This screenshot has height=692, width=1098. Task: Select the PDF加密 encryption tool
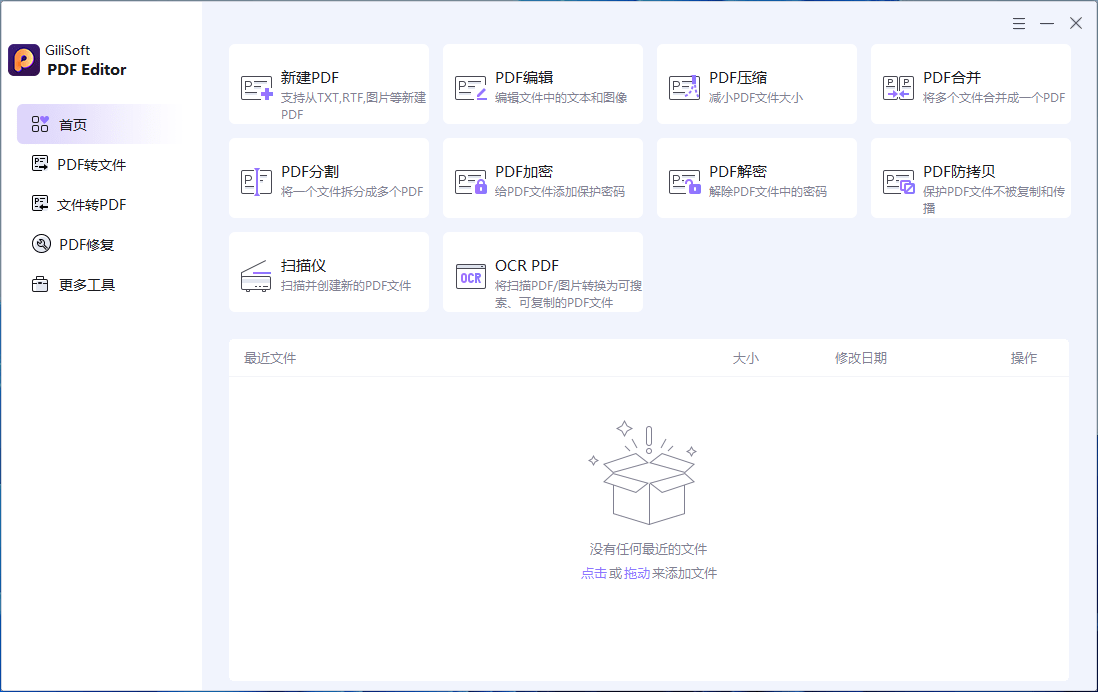[543, 177]
